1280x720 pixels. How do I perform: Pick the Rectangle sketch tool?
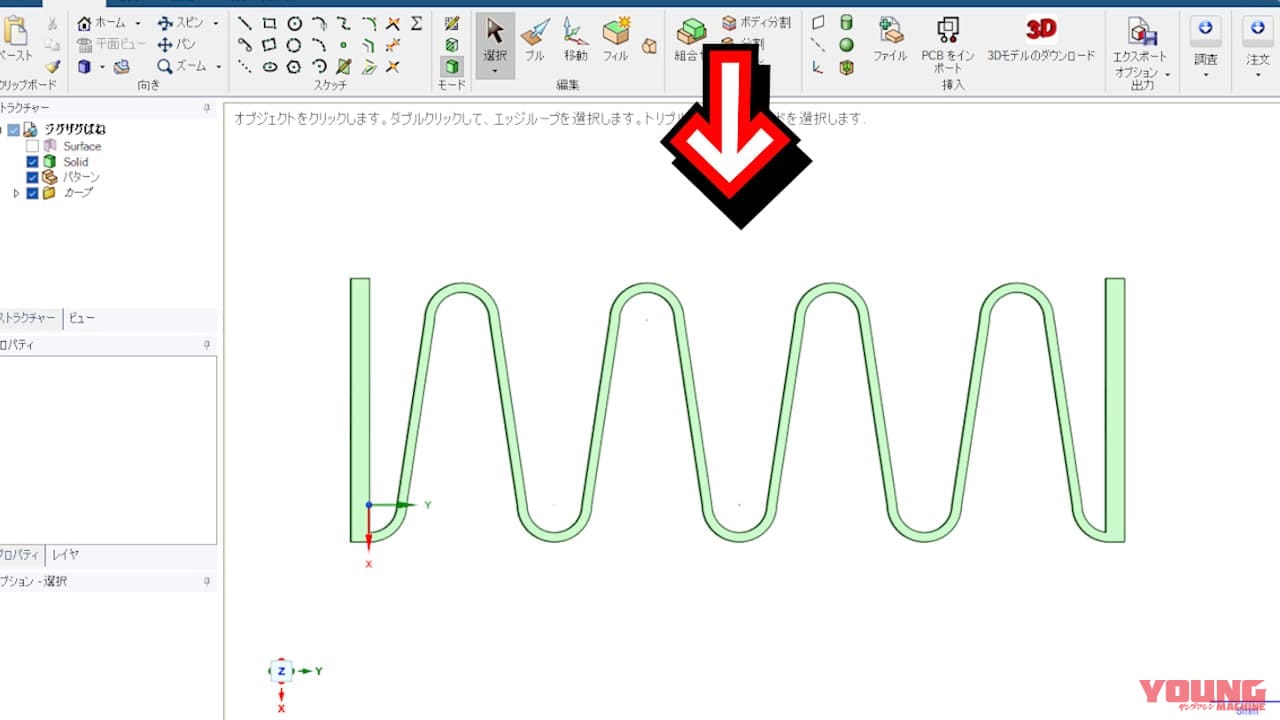point(269,23)
